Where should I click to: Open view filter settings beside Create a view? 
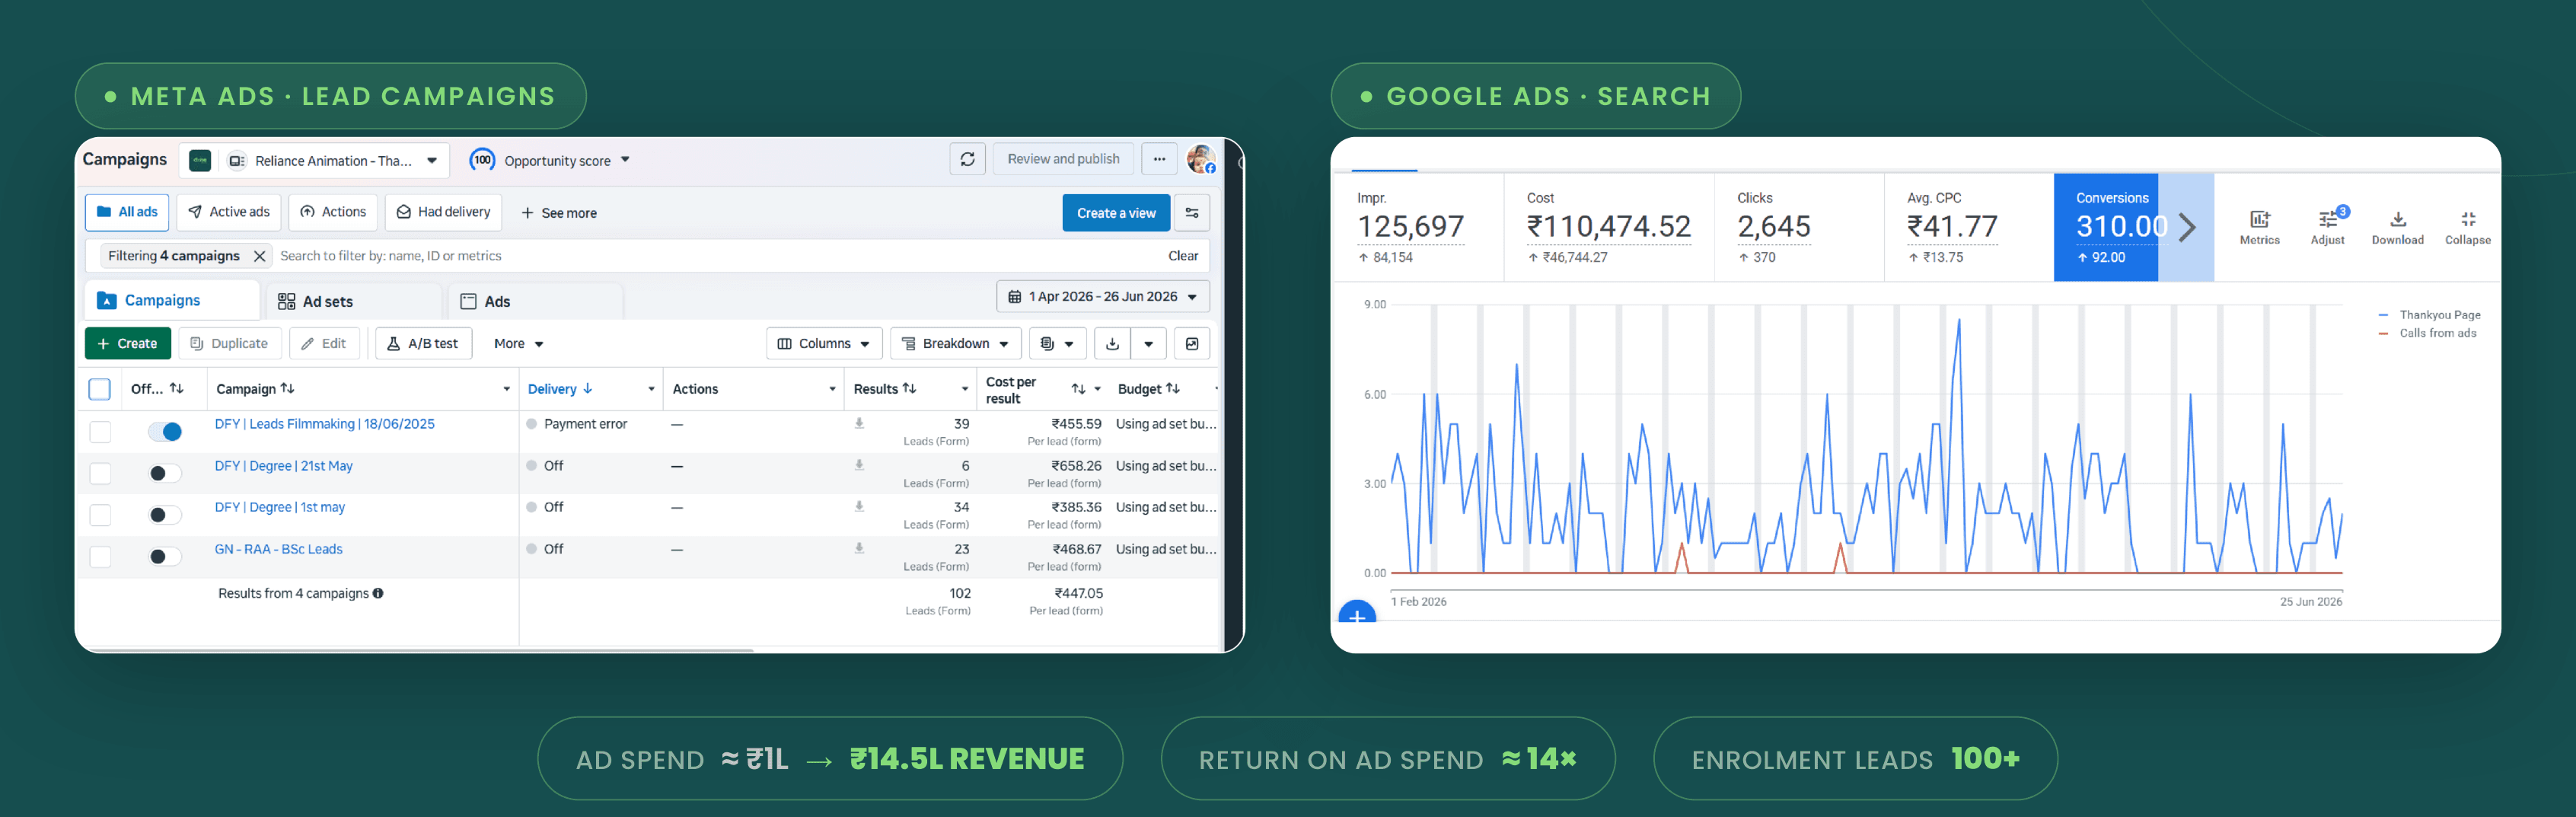coord(1192,213)
